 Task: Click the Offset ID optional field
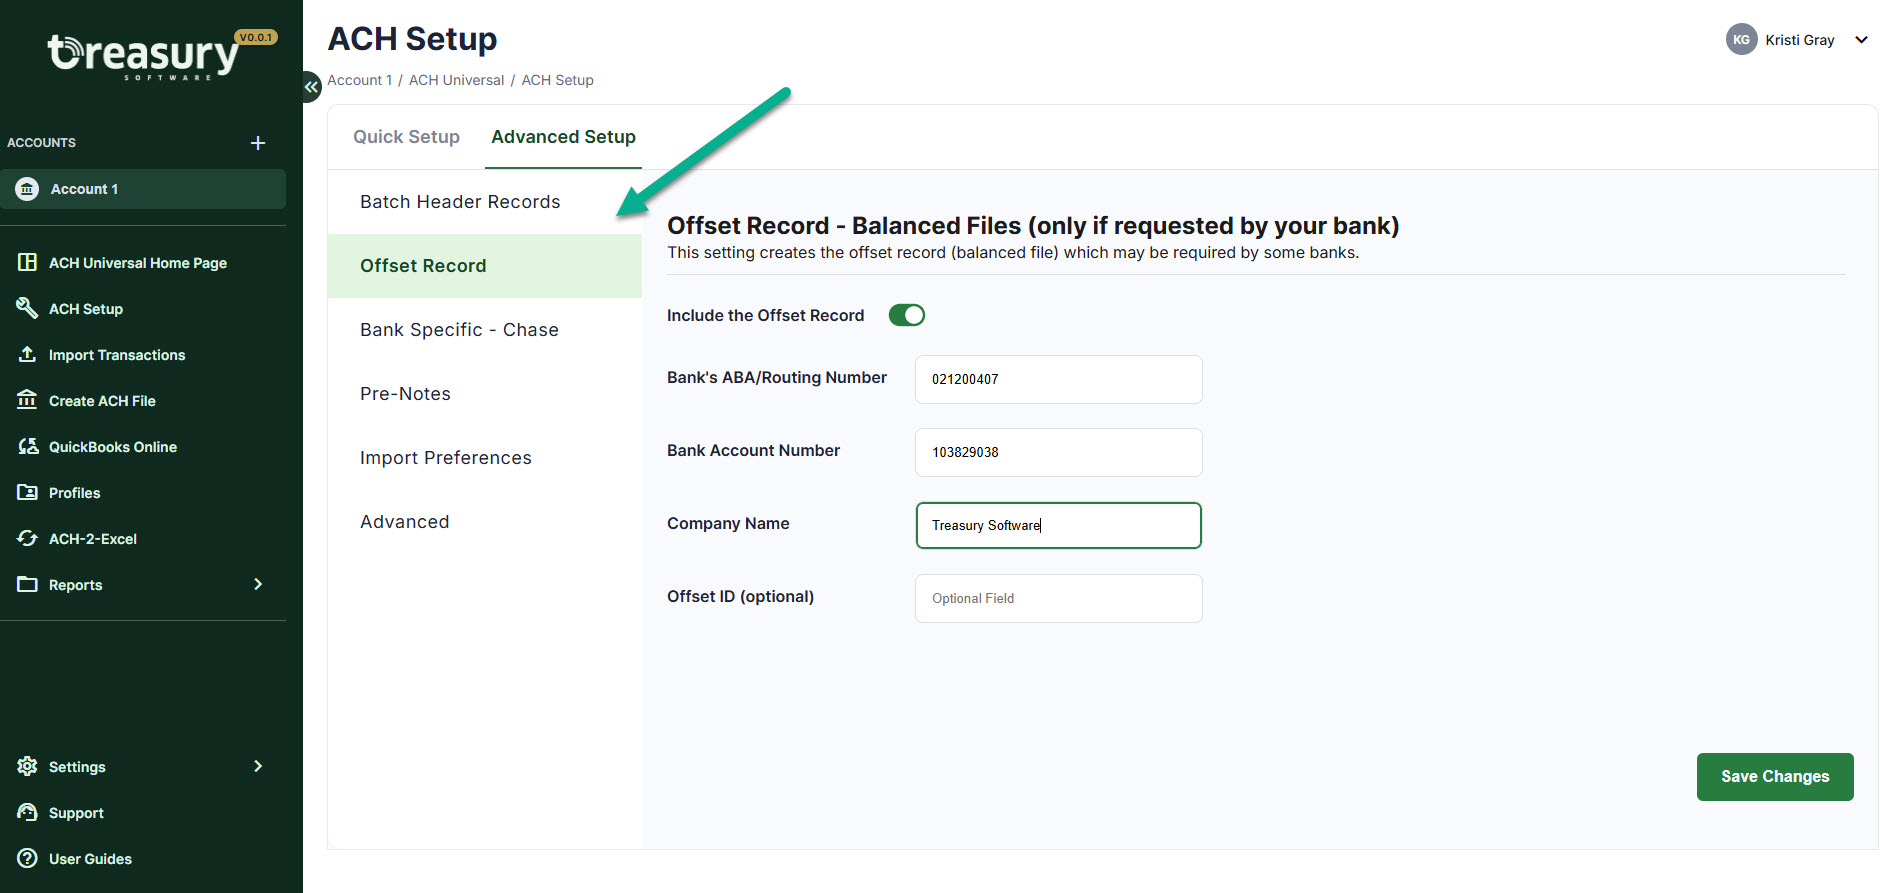tap(1058, 598)
